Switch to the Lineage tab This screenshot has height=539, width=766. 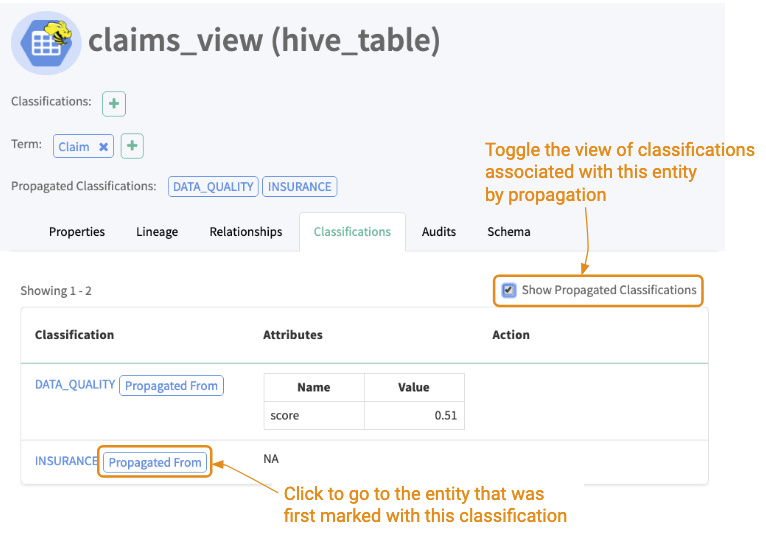click(x=157, y=232)
